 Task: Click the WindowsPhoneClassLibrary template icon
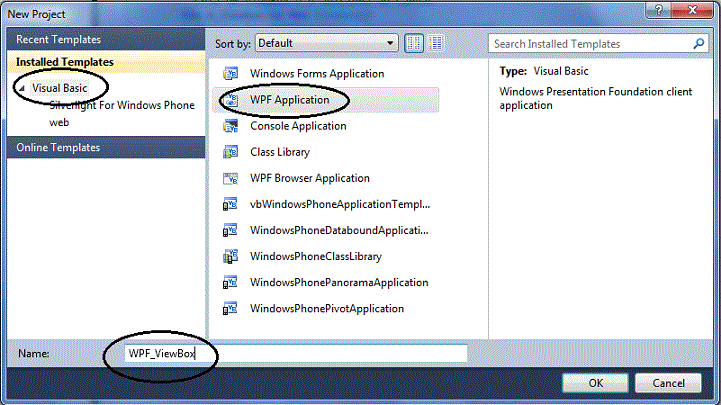pos(230,256)
